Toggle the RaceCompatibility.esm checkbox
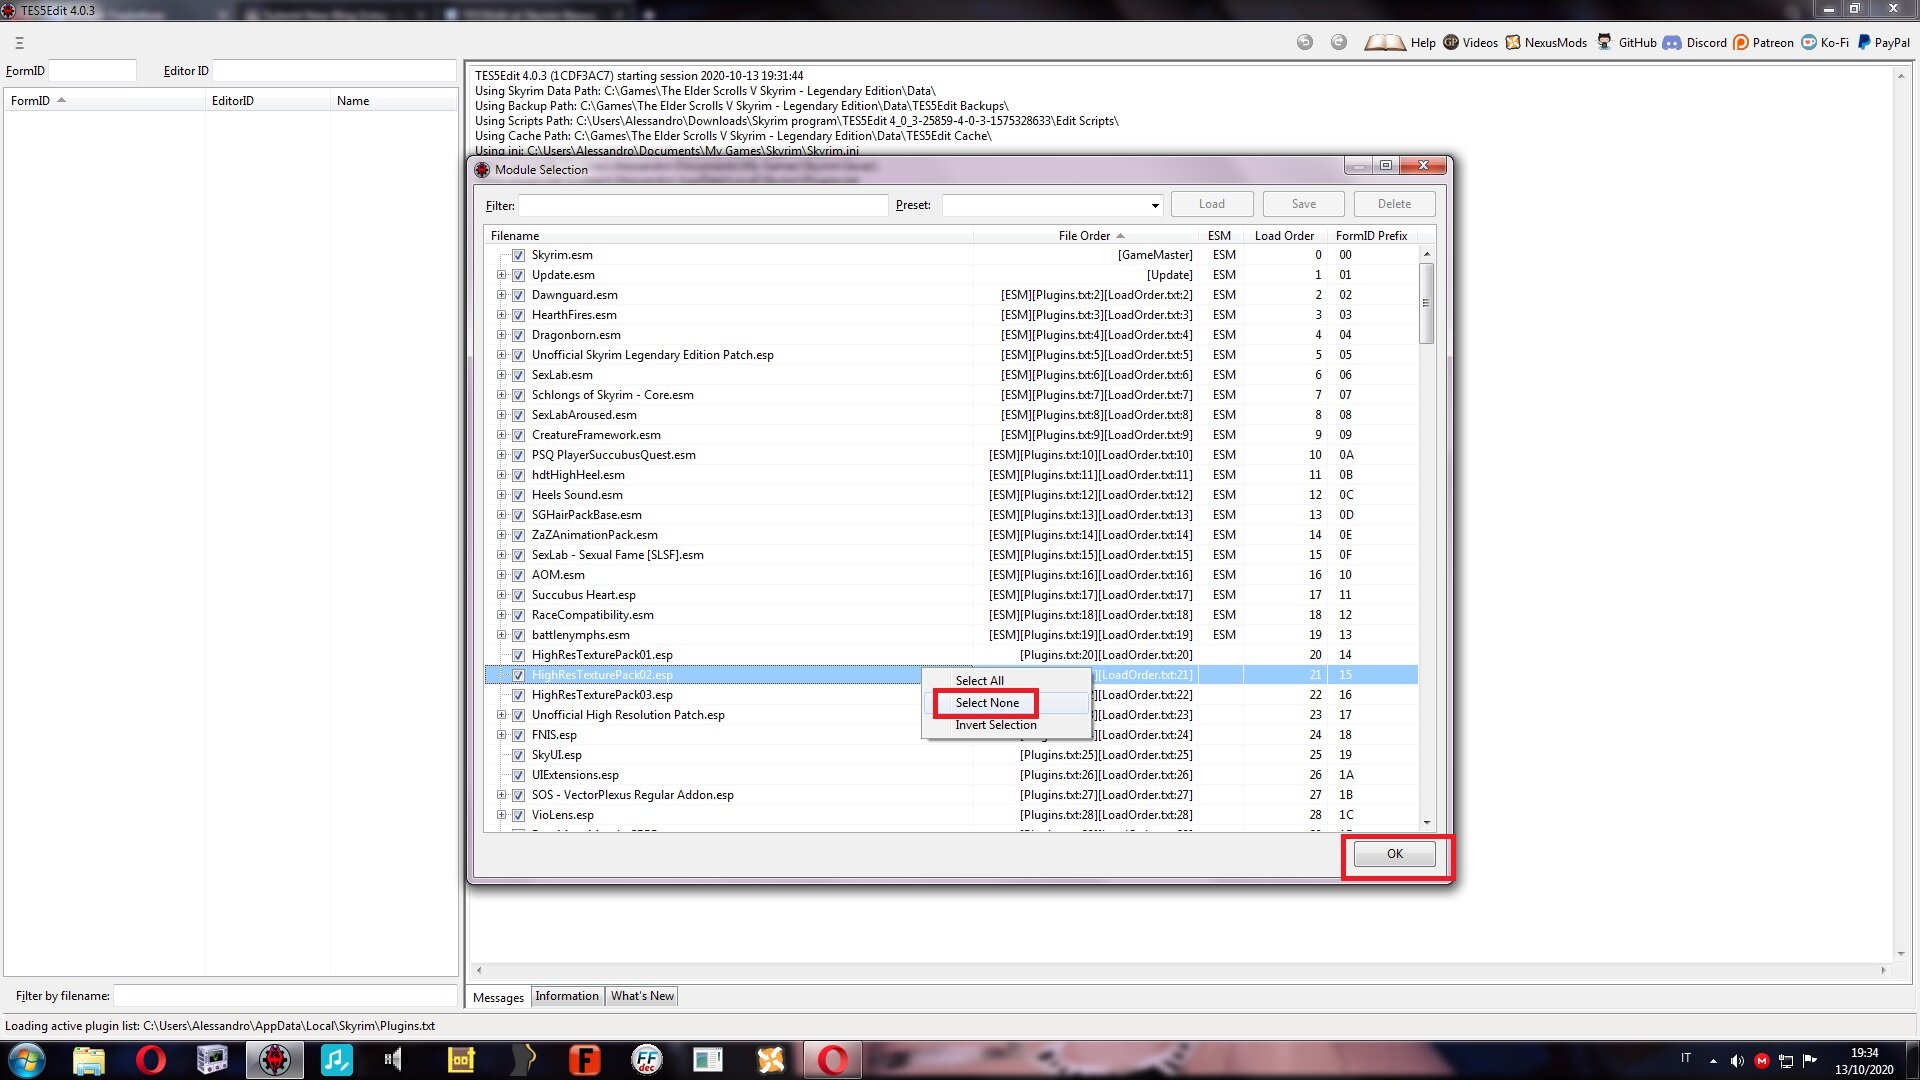This screenshot has height=1080, width=1920. (518, 615)
